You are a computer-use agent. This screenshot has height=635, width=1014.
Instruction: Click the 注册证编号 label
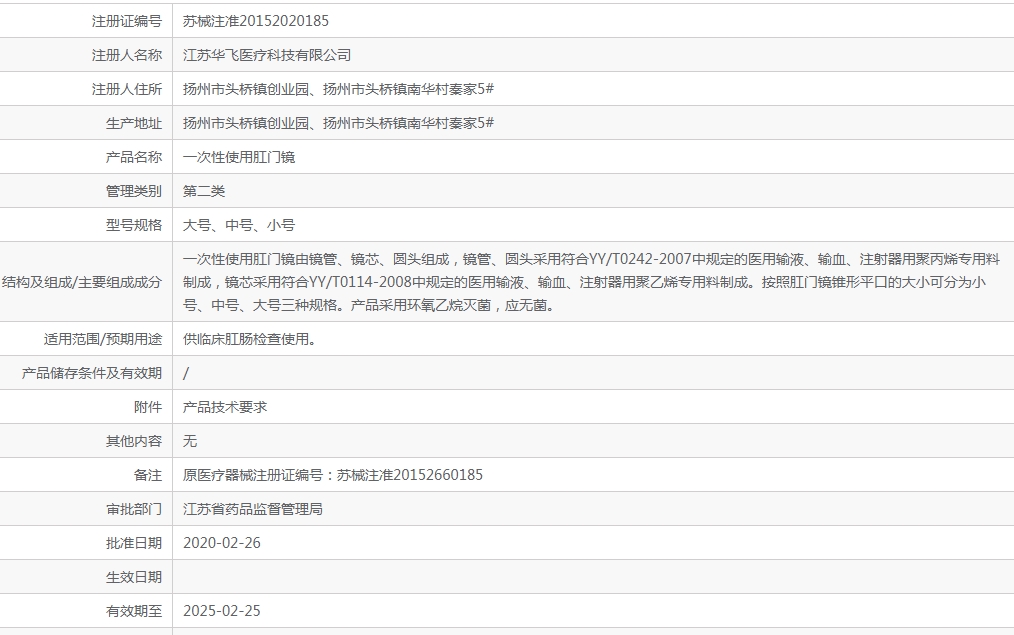point(127,21)
